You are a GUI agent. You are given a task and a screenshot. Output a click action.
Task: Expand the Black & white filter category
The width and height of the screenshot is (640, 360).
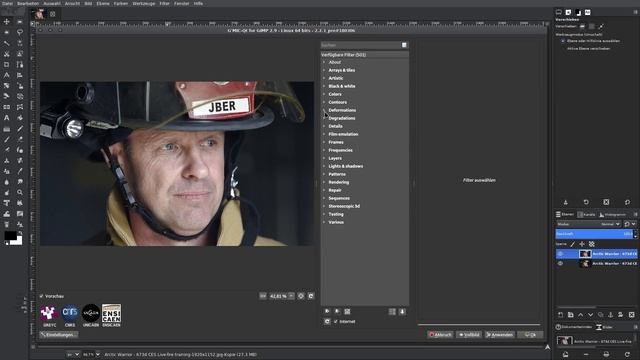324,86
